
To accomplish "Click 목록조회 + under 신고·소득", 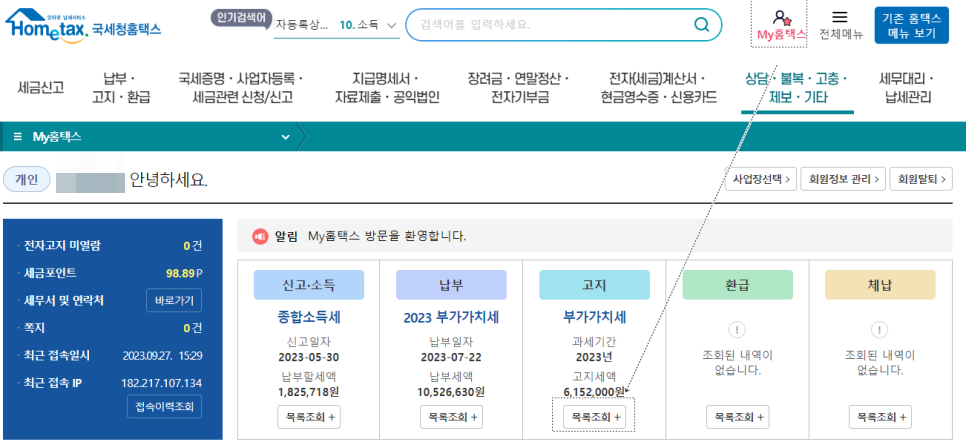I will [309, 417].
